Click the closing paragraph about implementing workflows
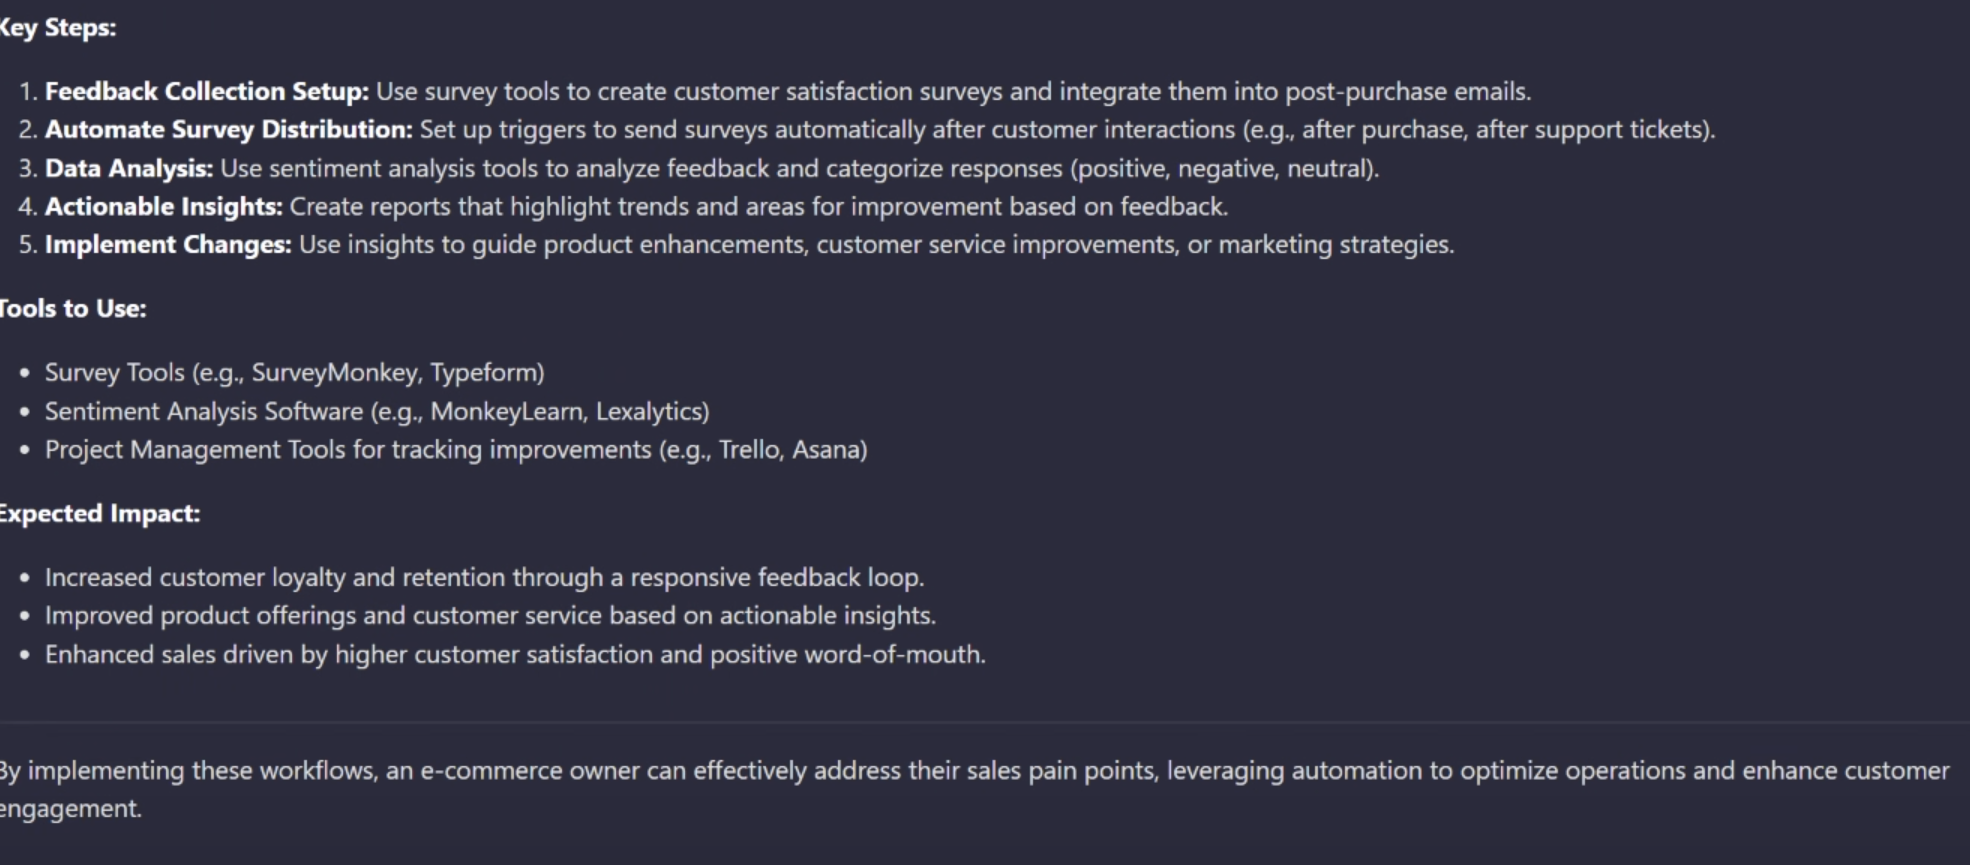This screenshot has height=865, width=1970. pyautogui.click(x=975, y=790)
